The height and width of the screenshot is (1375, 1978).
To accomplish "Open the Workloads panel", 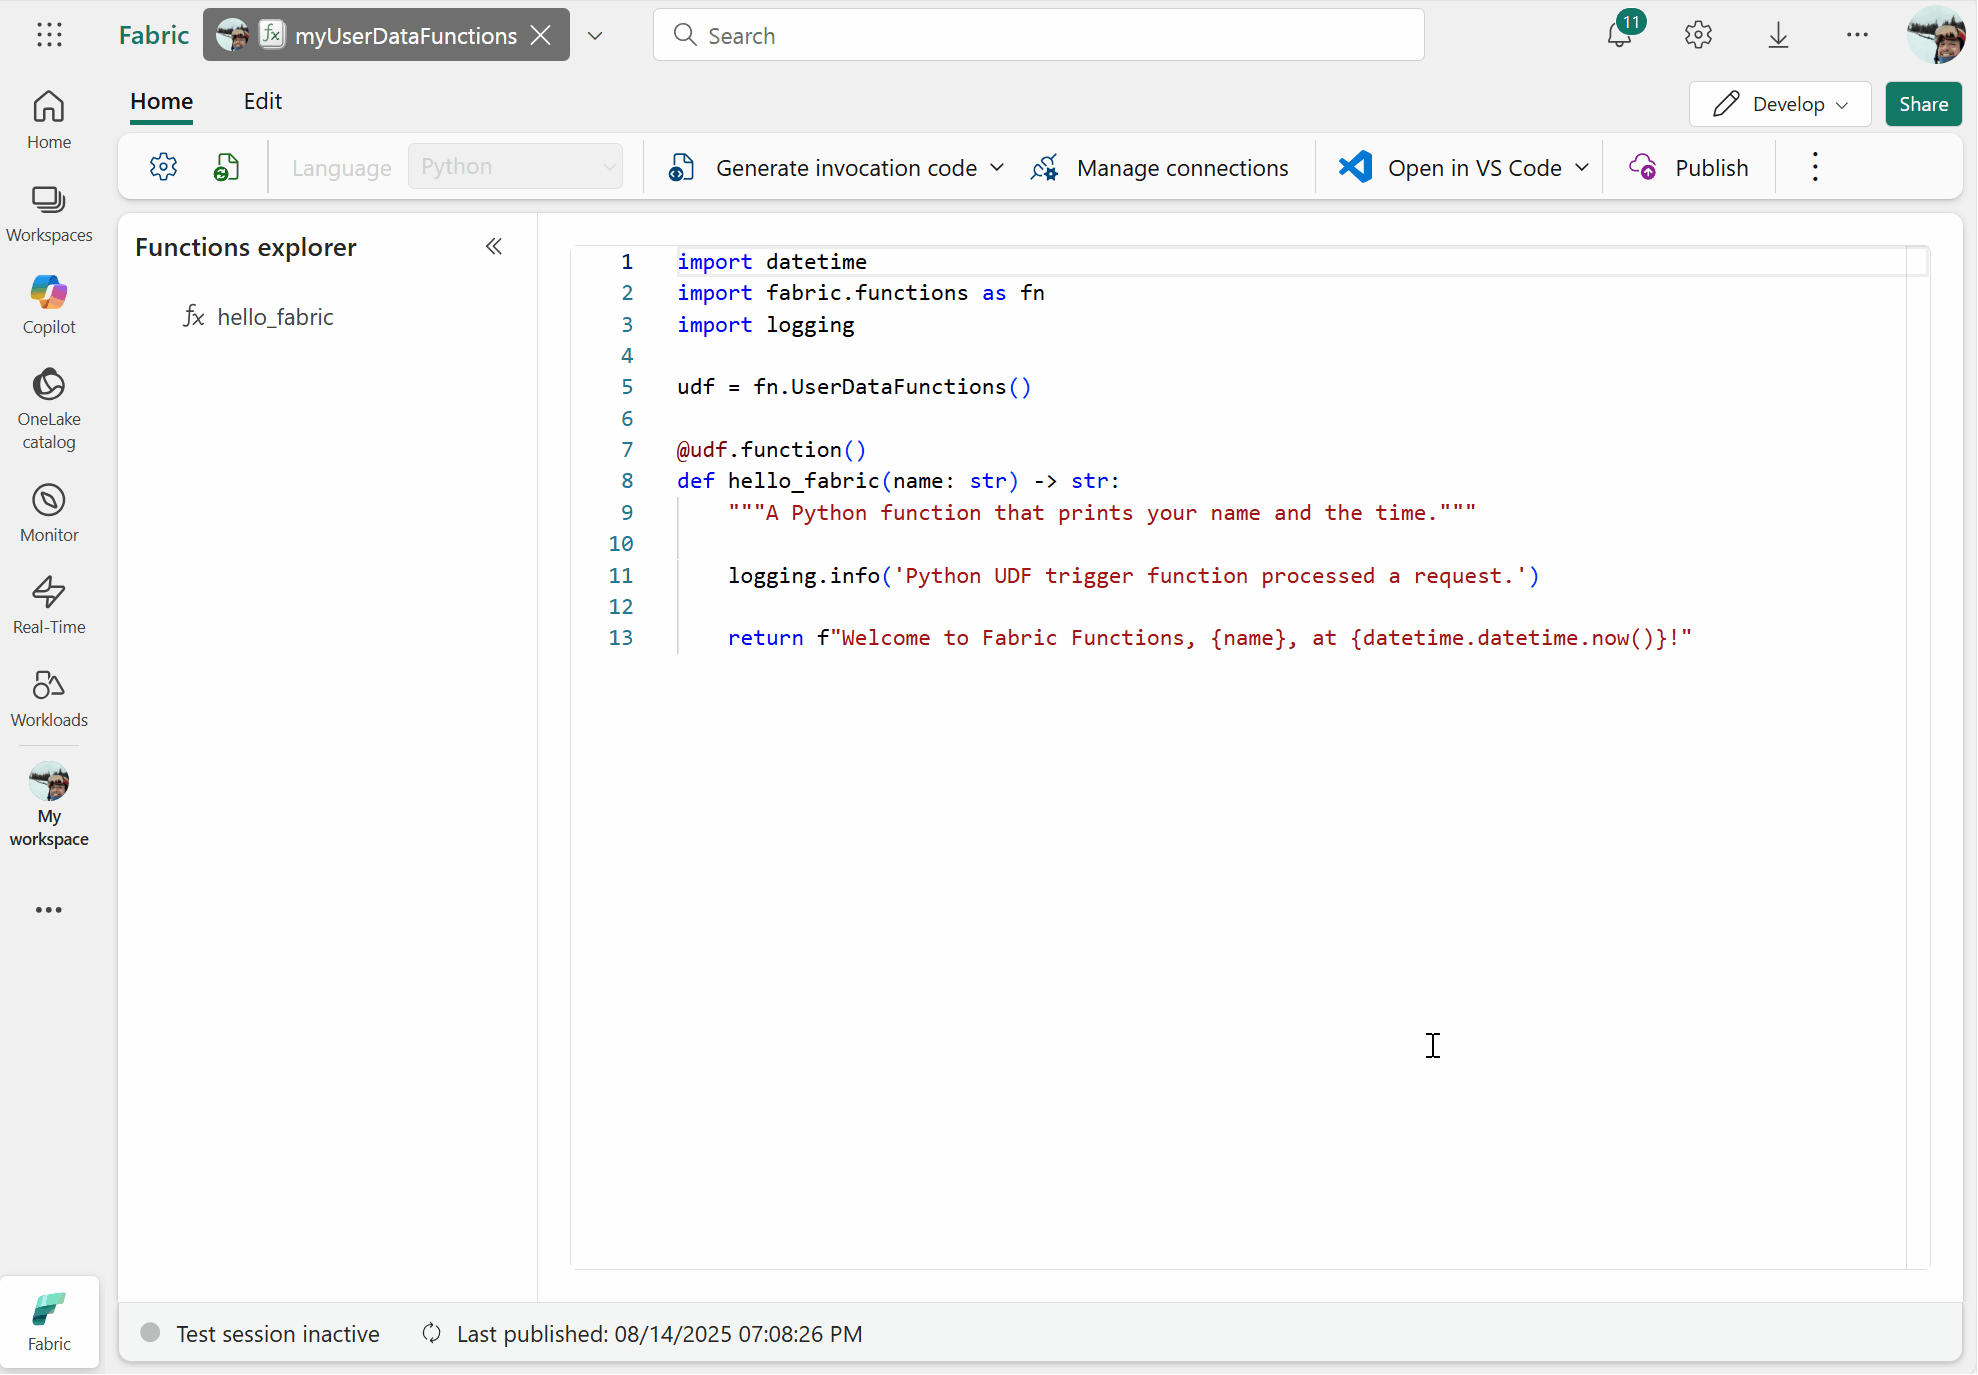I will click(48, 698).
